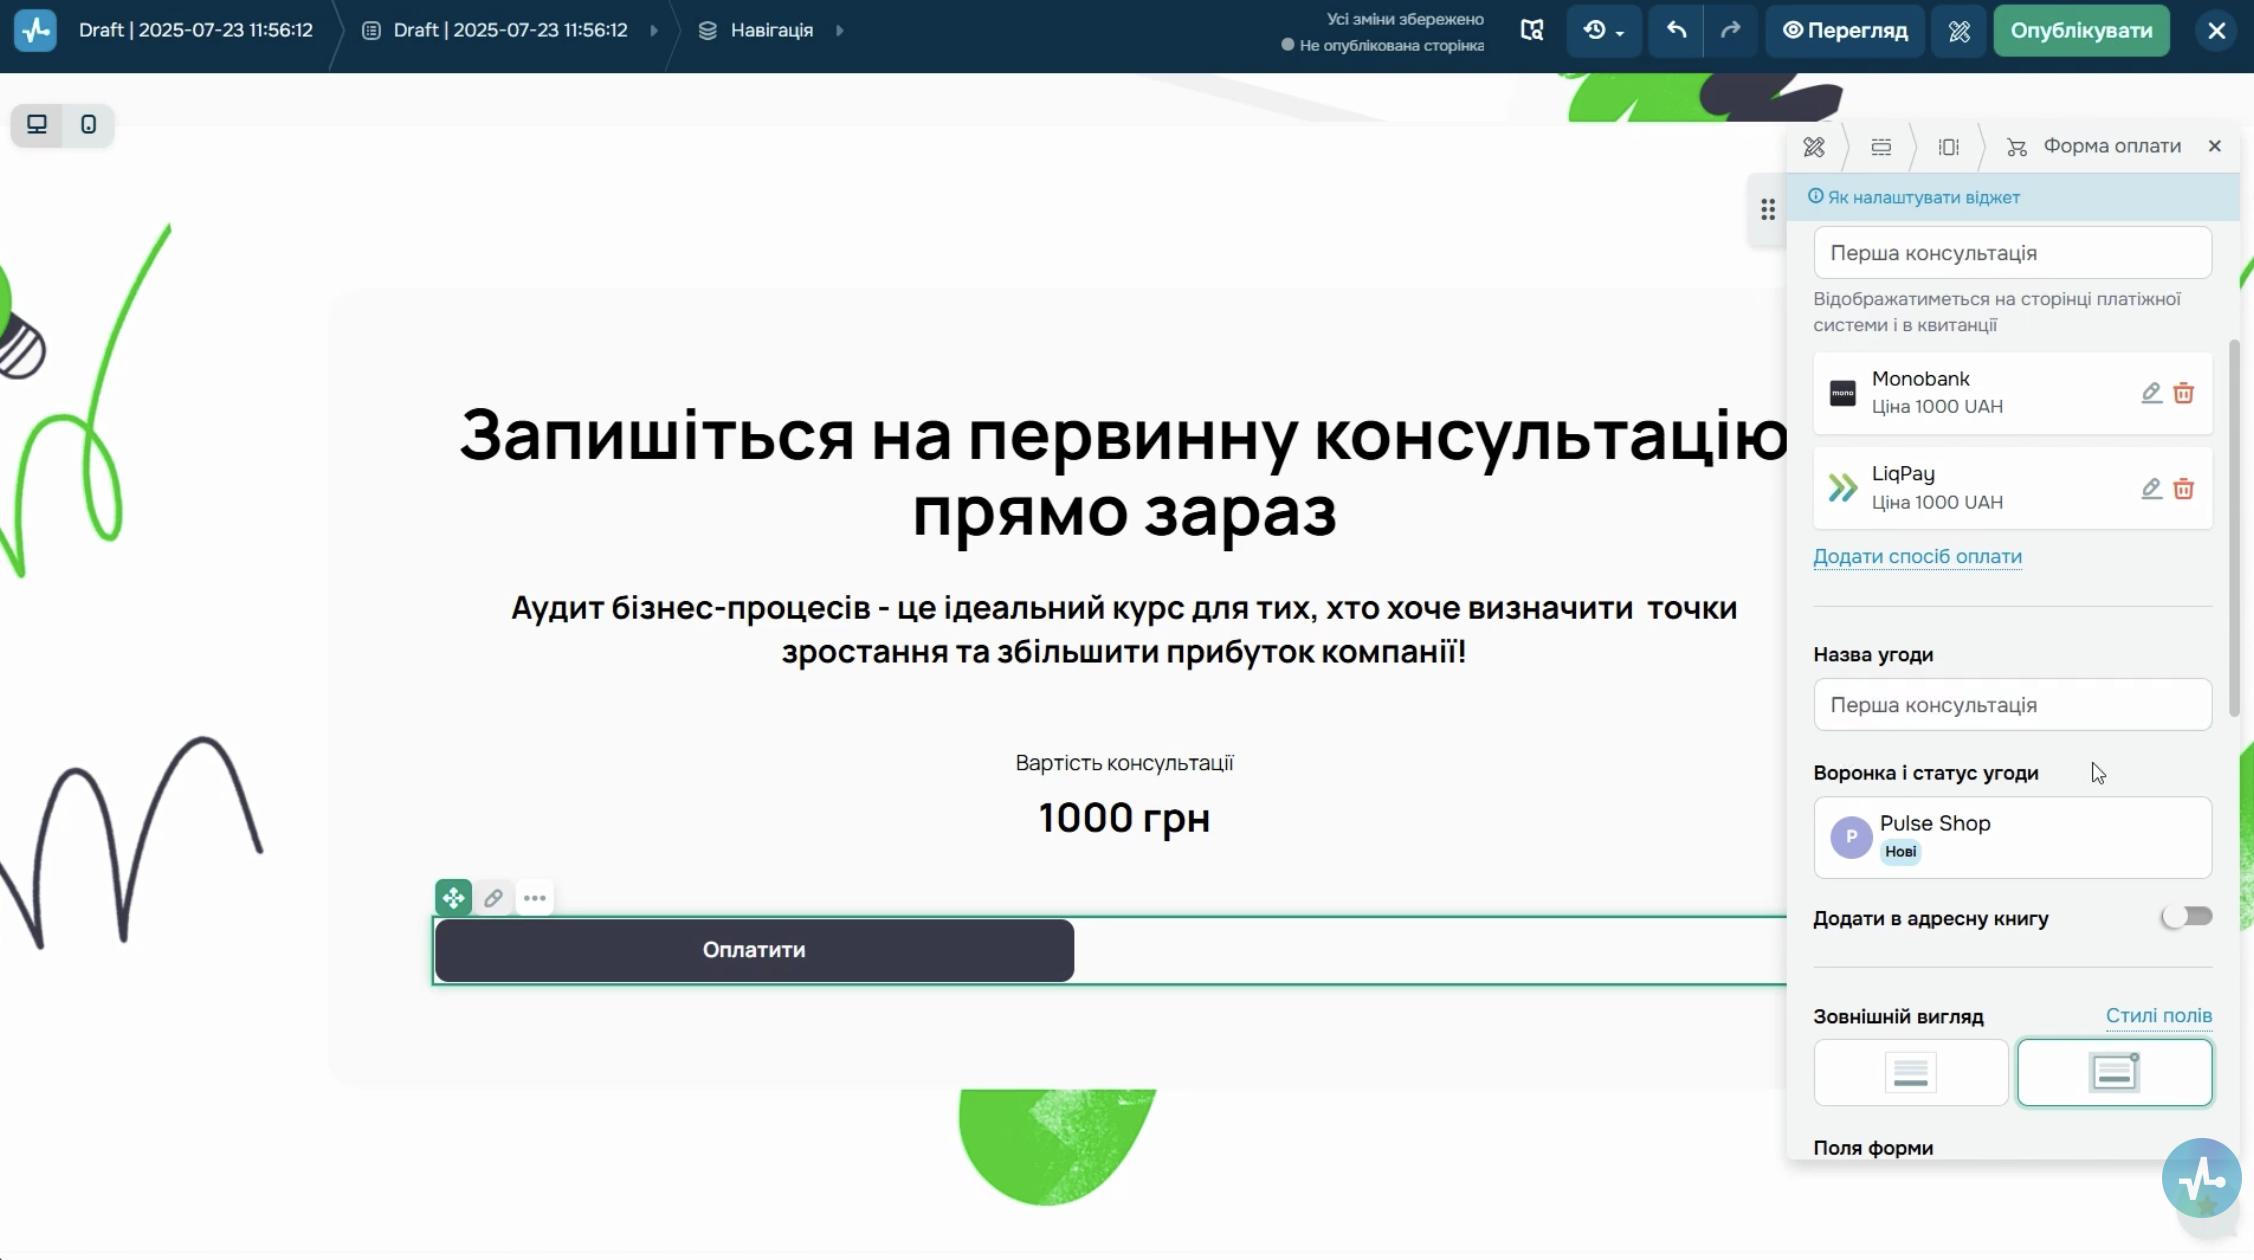Click move handle of payment widget
Image resolution: width=2254 pixels, height=1260 pixels.
tap(453, 898)
